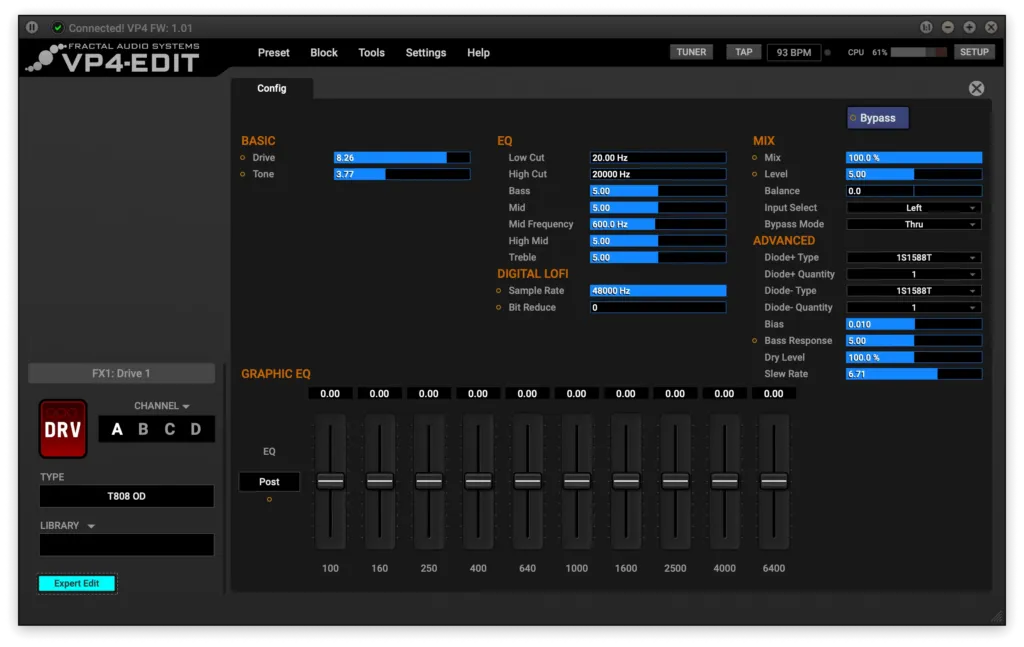Switch to channel B
The height and width of the screenshot is (647, 1024).
point(143,430)
